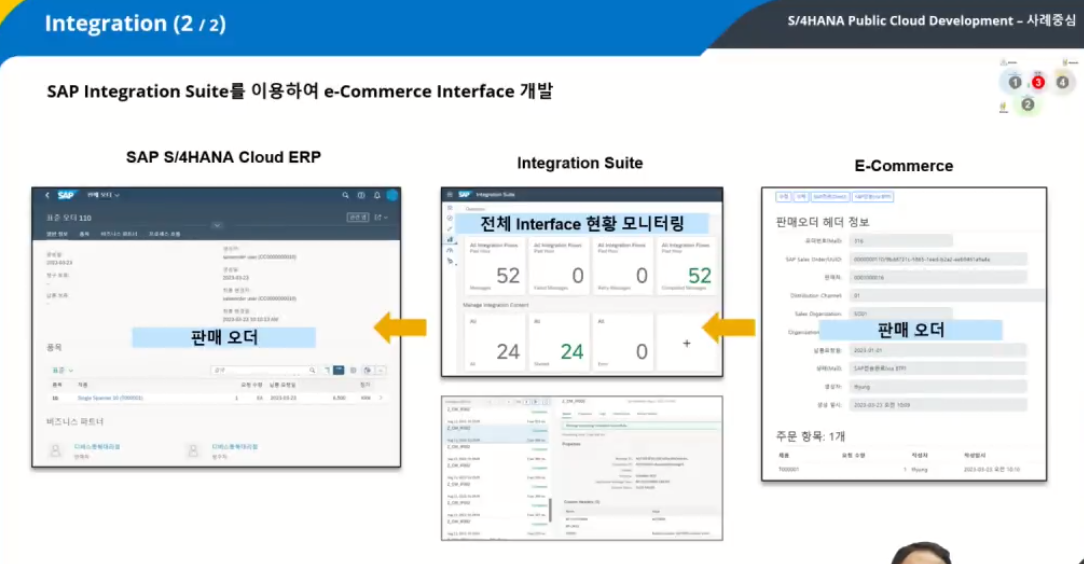Select the 품목 tab in ERP

[84, 234]
